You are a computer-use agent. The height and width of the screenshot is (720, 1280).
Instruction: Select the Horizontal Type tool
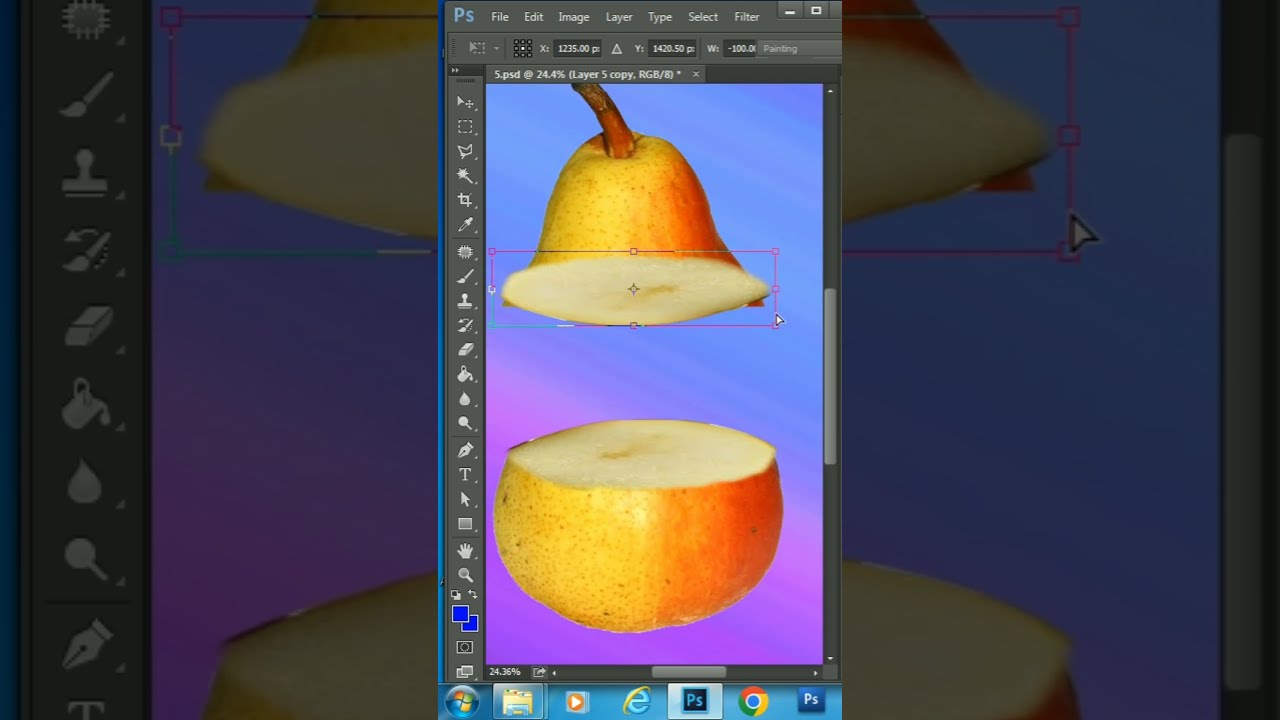pyautogui.click(x=465, y=474)
